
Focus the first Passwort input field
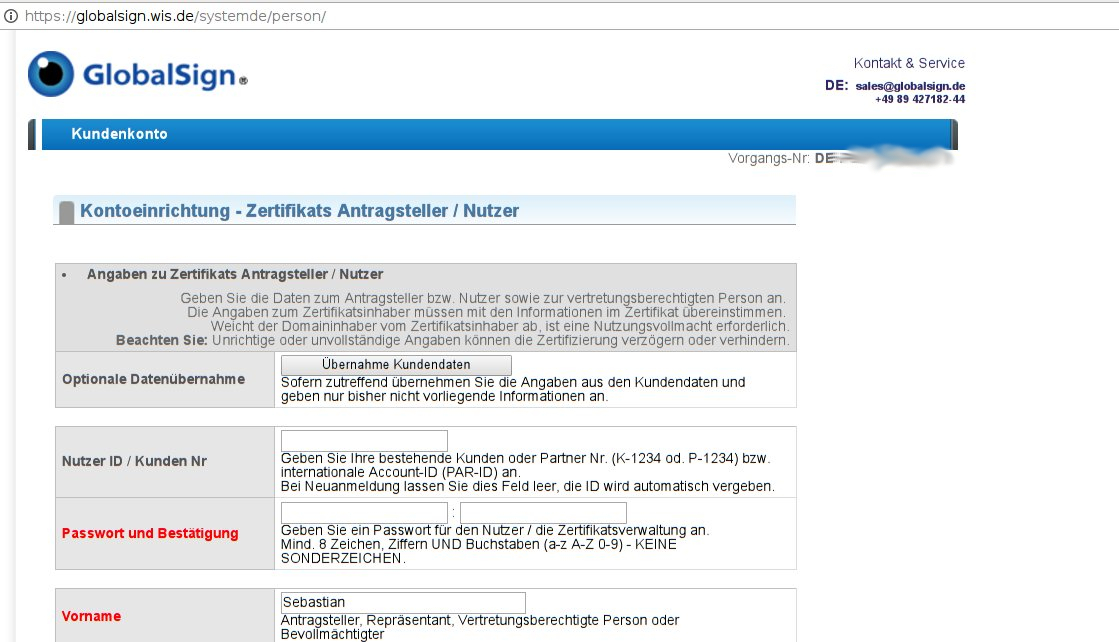tap(364, 512)
